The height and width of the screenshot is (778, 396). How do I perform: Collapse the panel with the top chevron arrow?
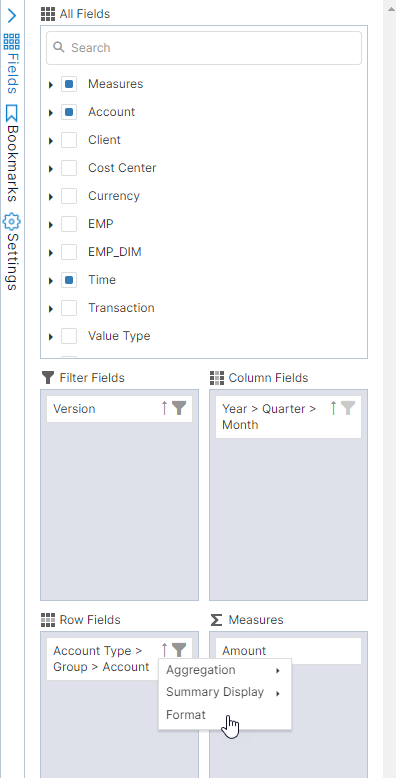(12, 16)
